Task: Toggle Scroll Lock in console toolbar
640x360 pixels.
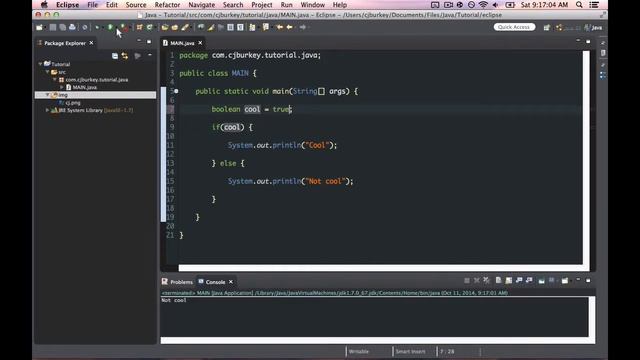Action: pos(509,280)
